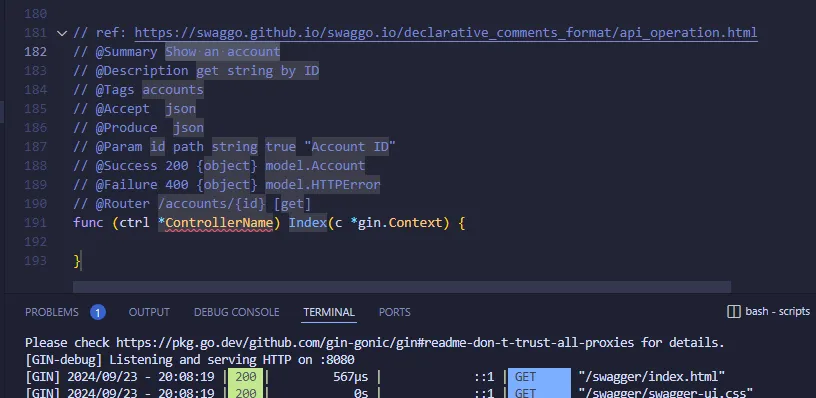Click line number 182 in the gutter

(x=35, y=52)
